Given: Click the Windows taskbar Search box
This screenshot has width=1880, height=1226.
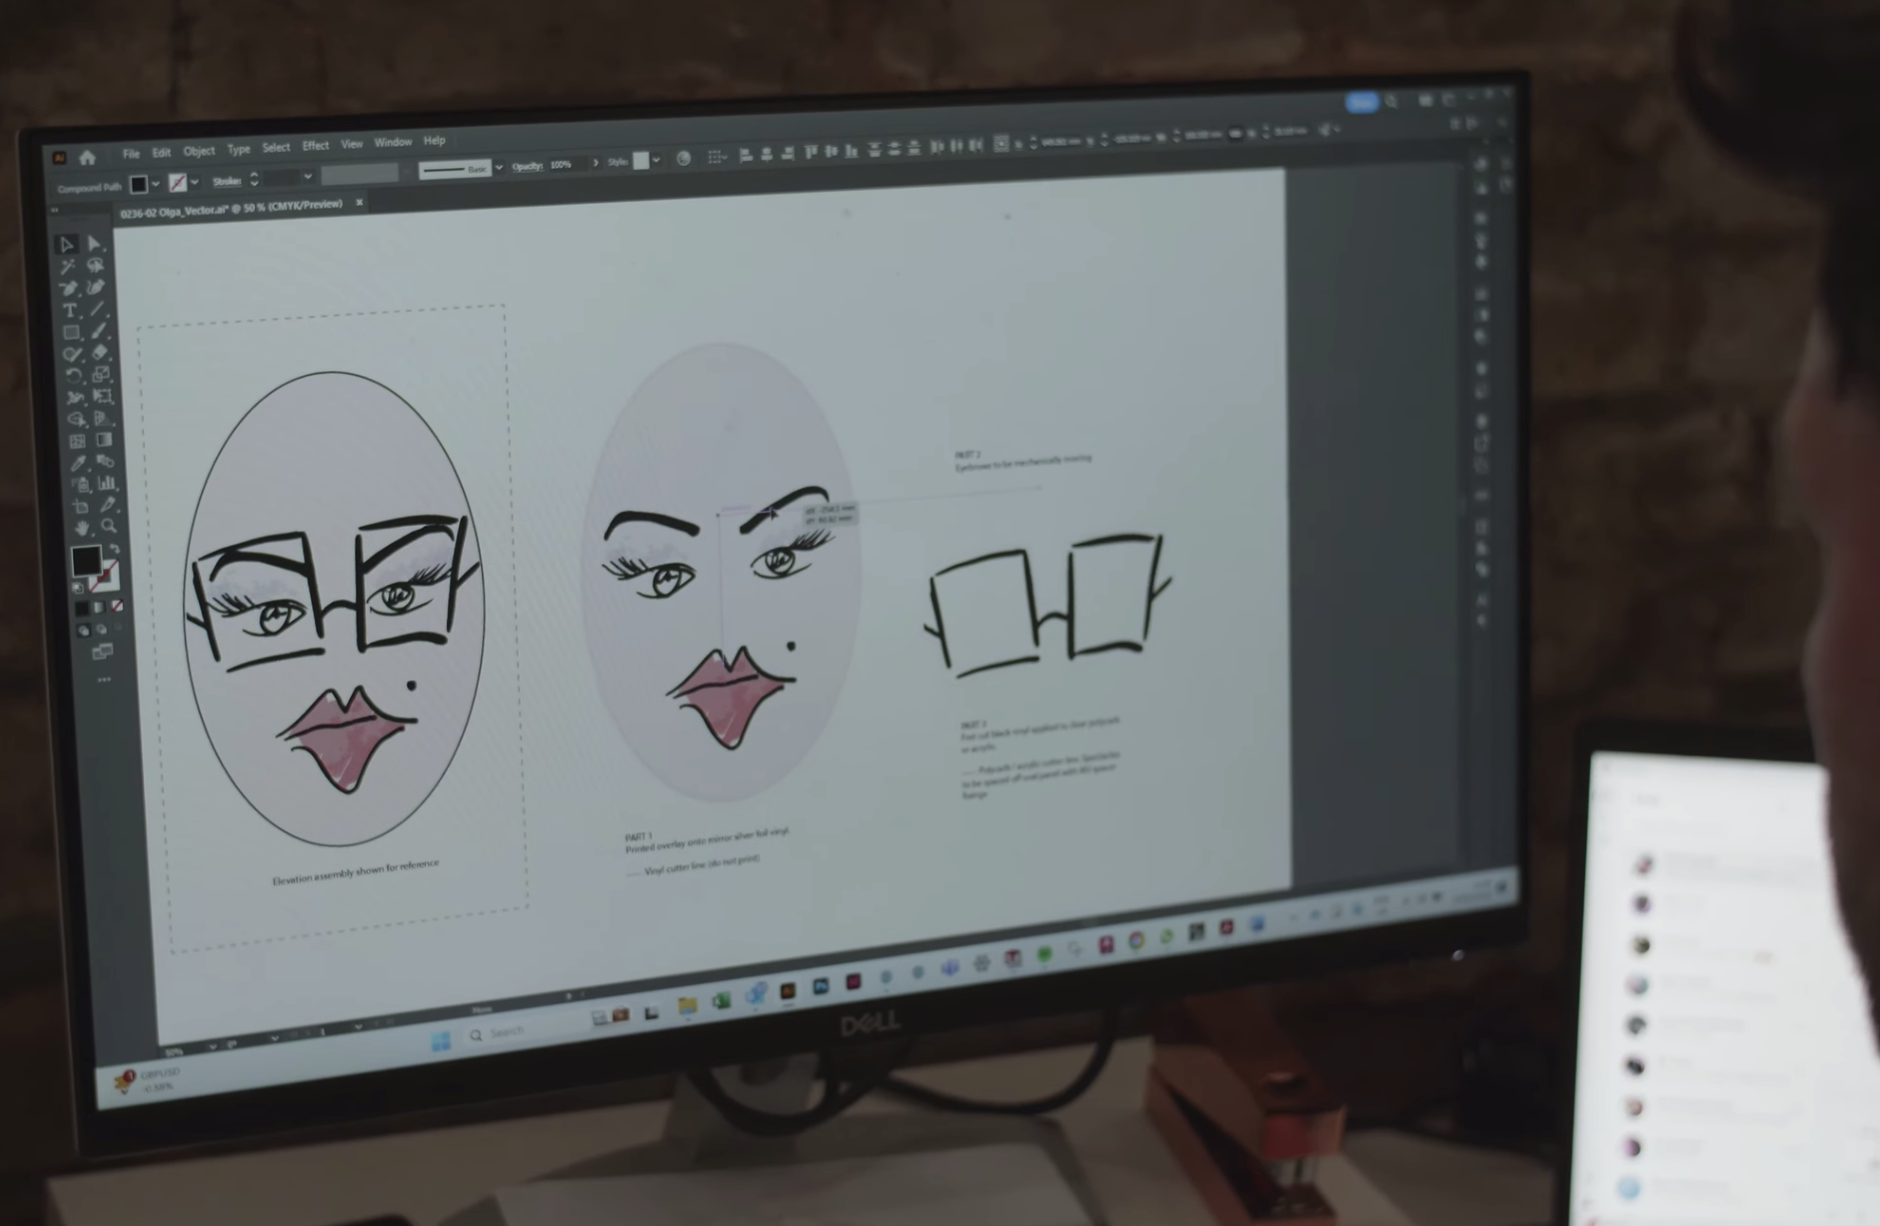Looking at the screenshot, I should click(507, 1032).
